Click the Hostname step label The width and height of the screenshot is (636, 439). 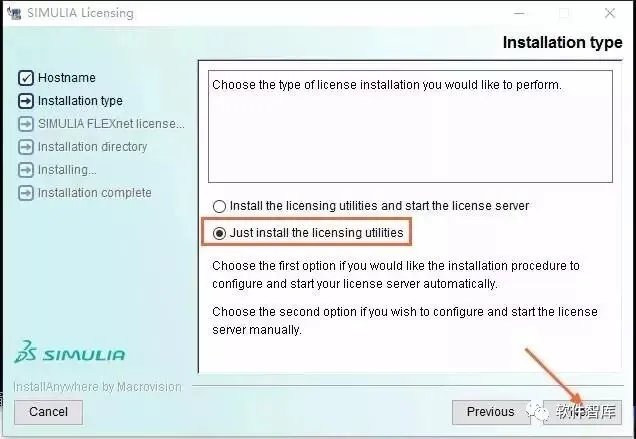(67, 78)
